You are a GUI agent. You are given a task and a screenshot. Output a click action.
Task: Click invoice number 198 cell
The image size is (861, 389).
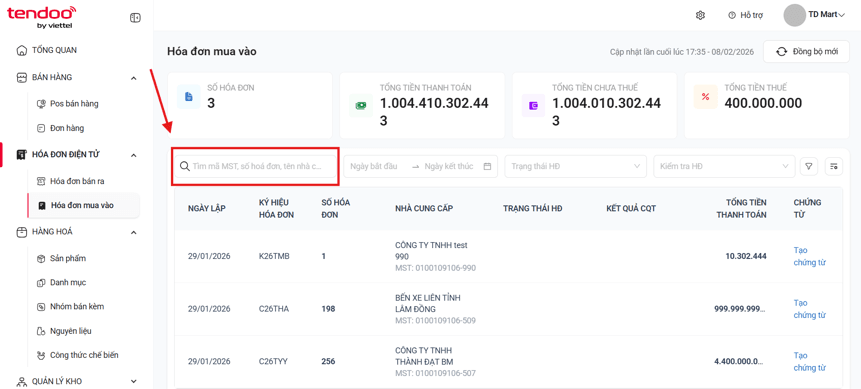(328, 309)
